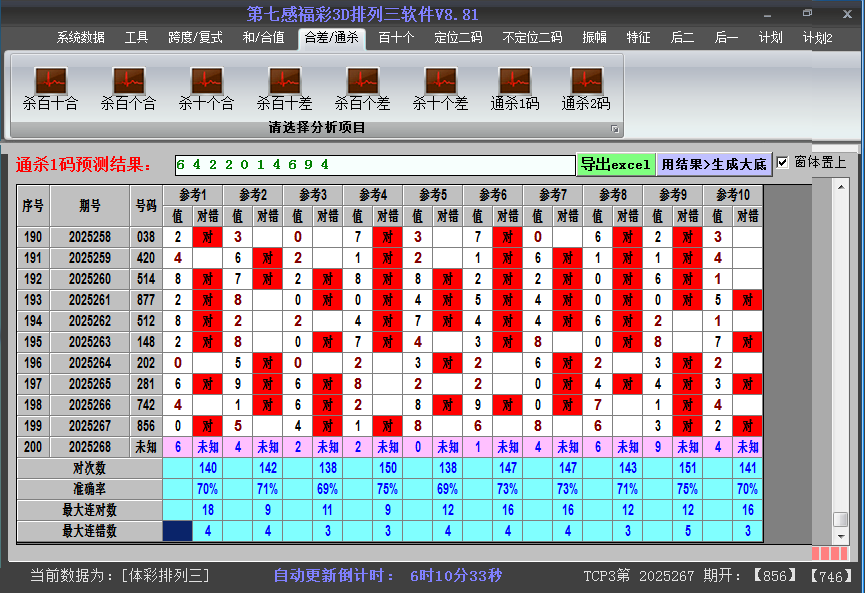The image size is (865, 593).
Task: Select the 杀百十合 analysis icon
Action: coord(49,85)
